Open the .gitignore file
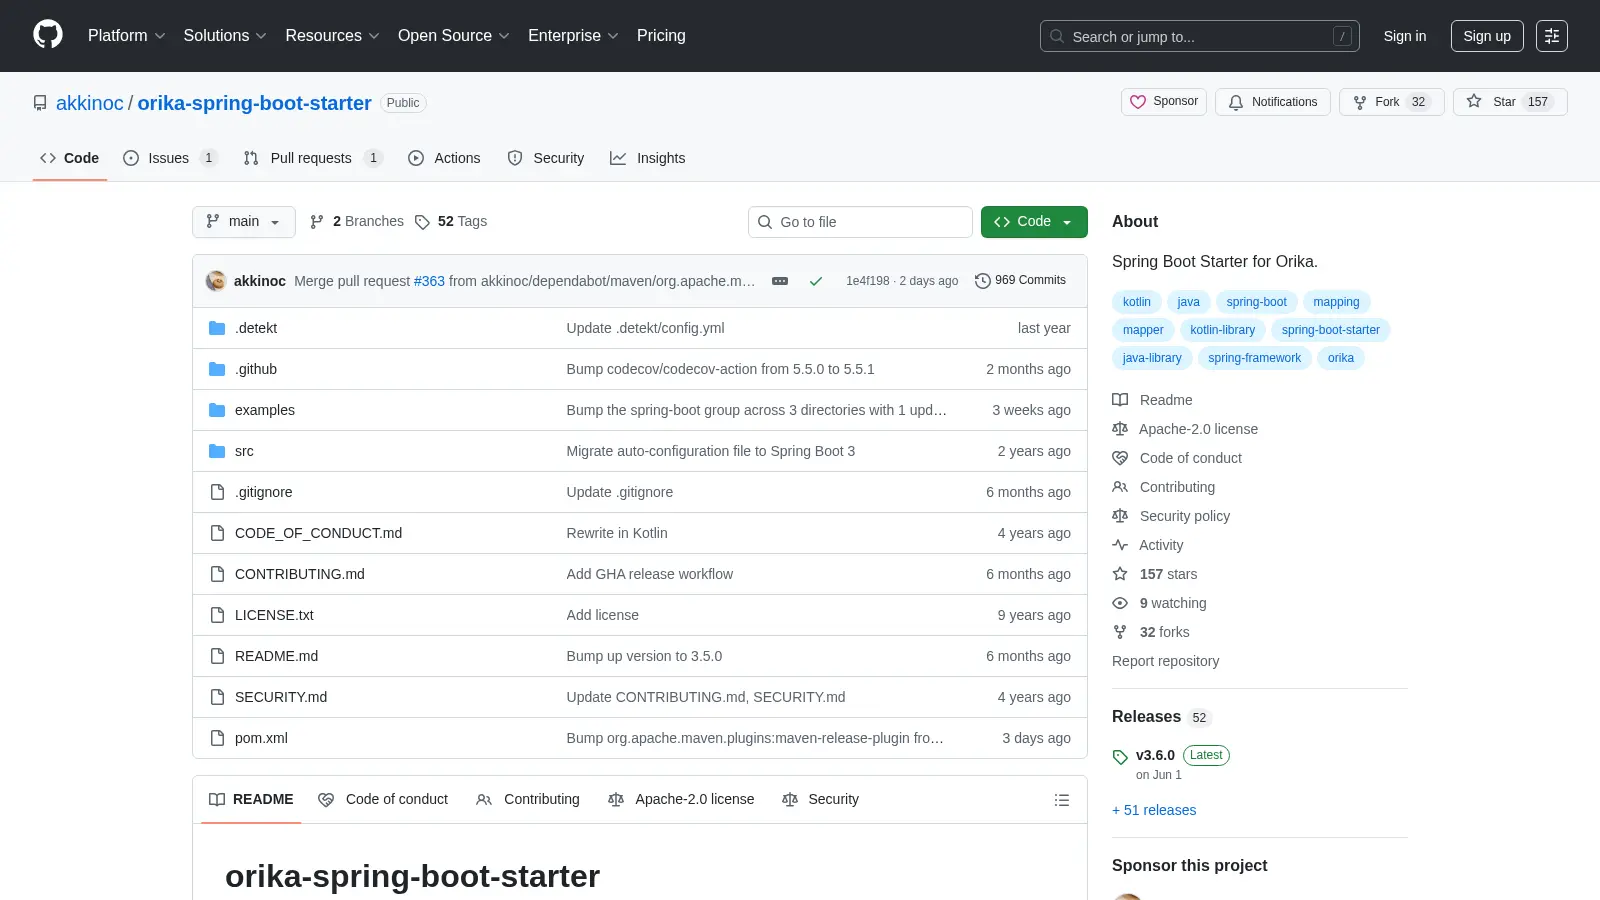The height and width of the screenshot is (900, 1600). 264,492
